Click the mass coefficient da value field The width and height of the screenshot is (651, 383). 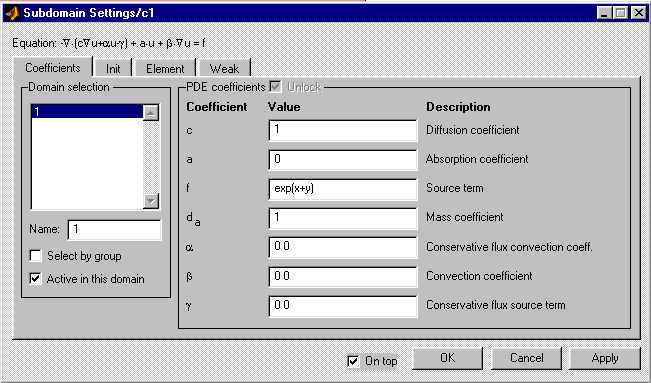(x=343, y=218)
